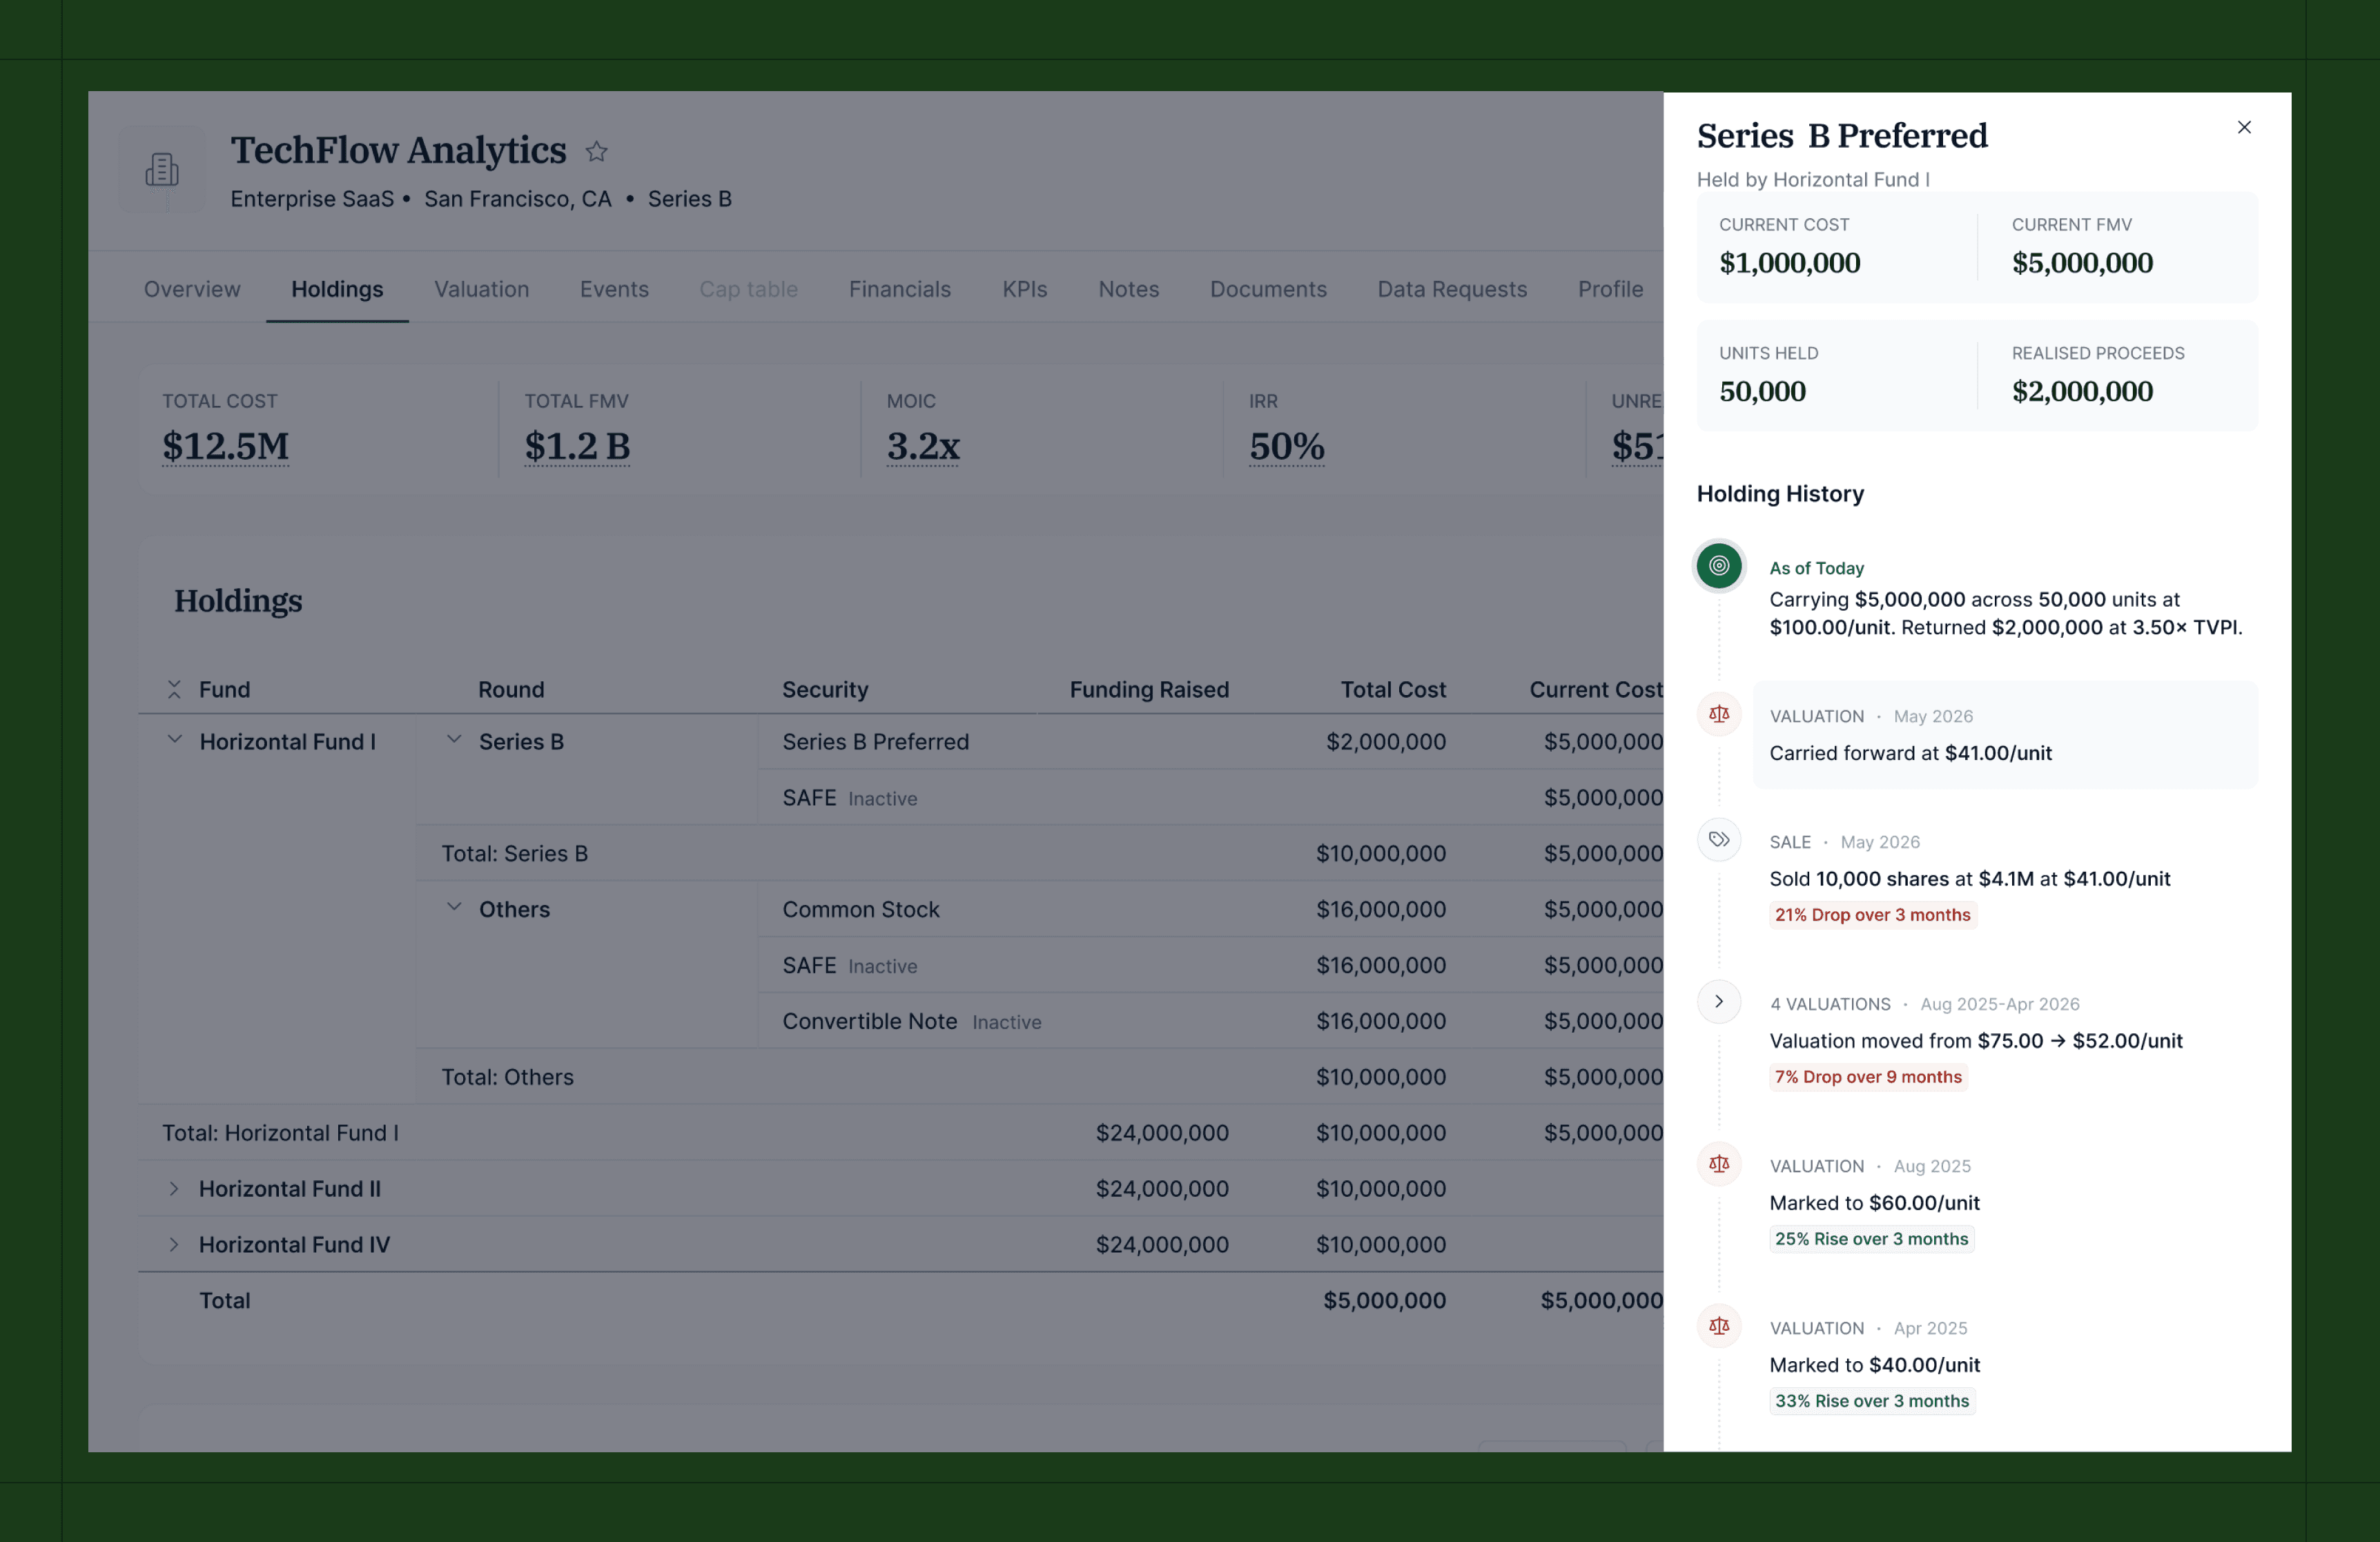The height and width of the screenshot is (1542, 2380).
Task: Click the MOIC 3.2x value
Action: tap(923, 446)
